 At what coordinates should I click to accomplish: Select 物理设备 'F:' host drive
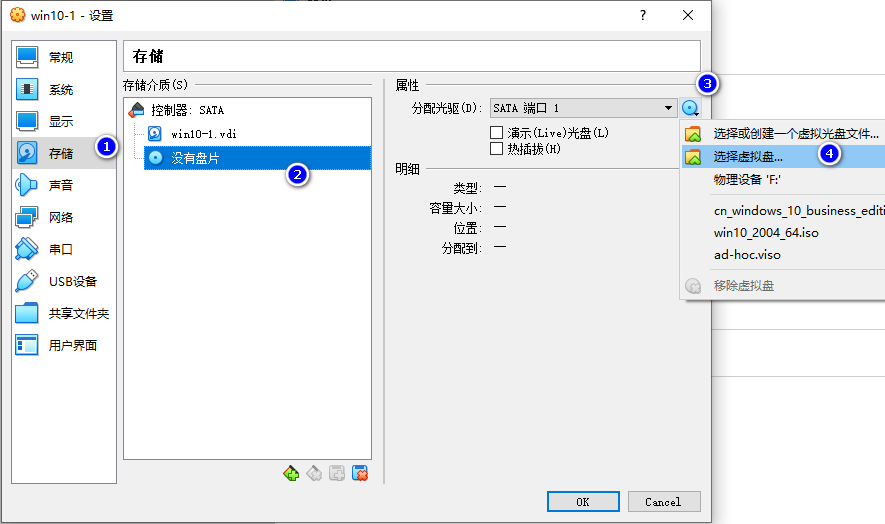click(746, 179)
